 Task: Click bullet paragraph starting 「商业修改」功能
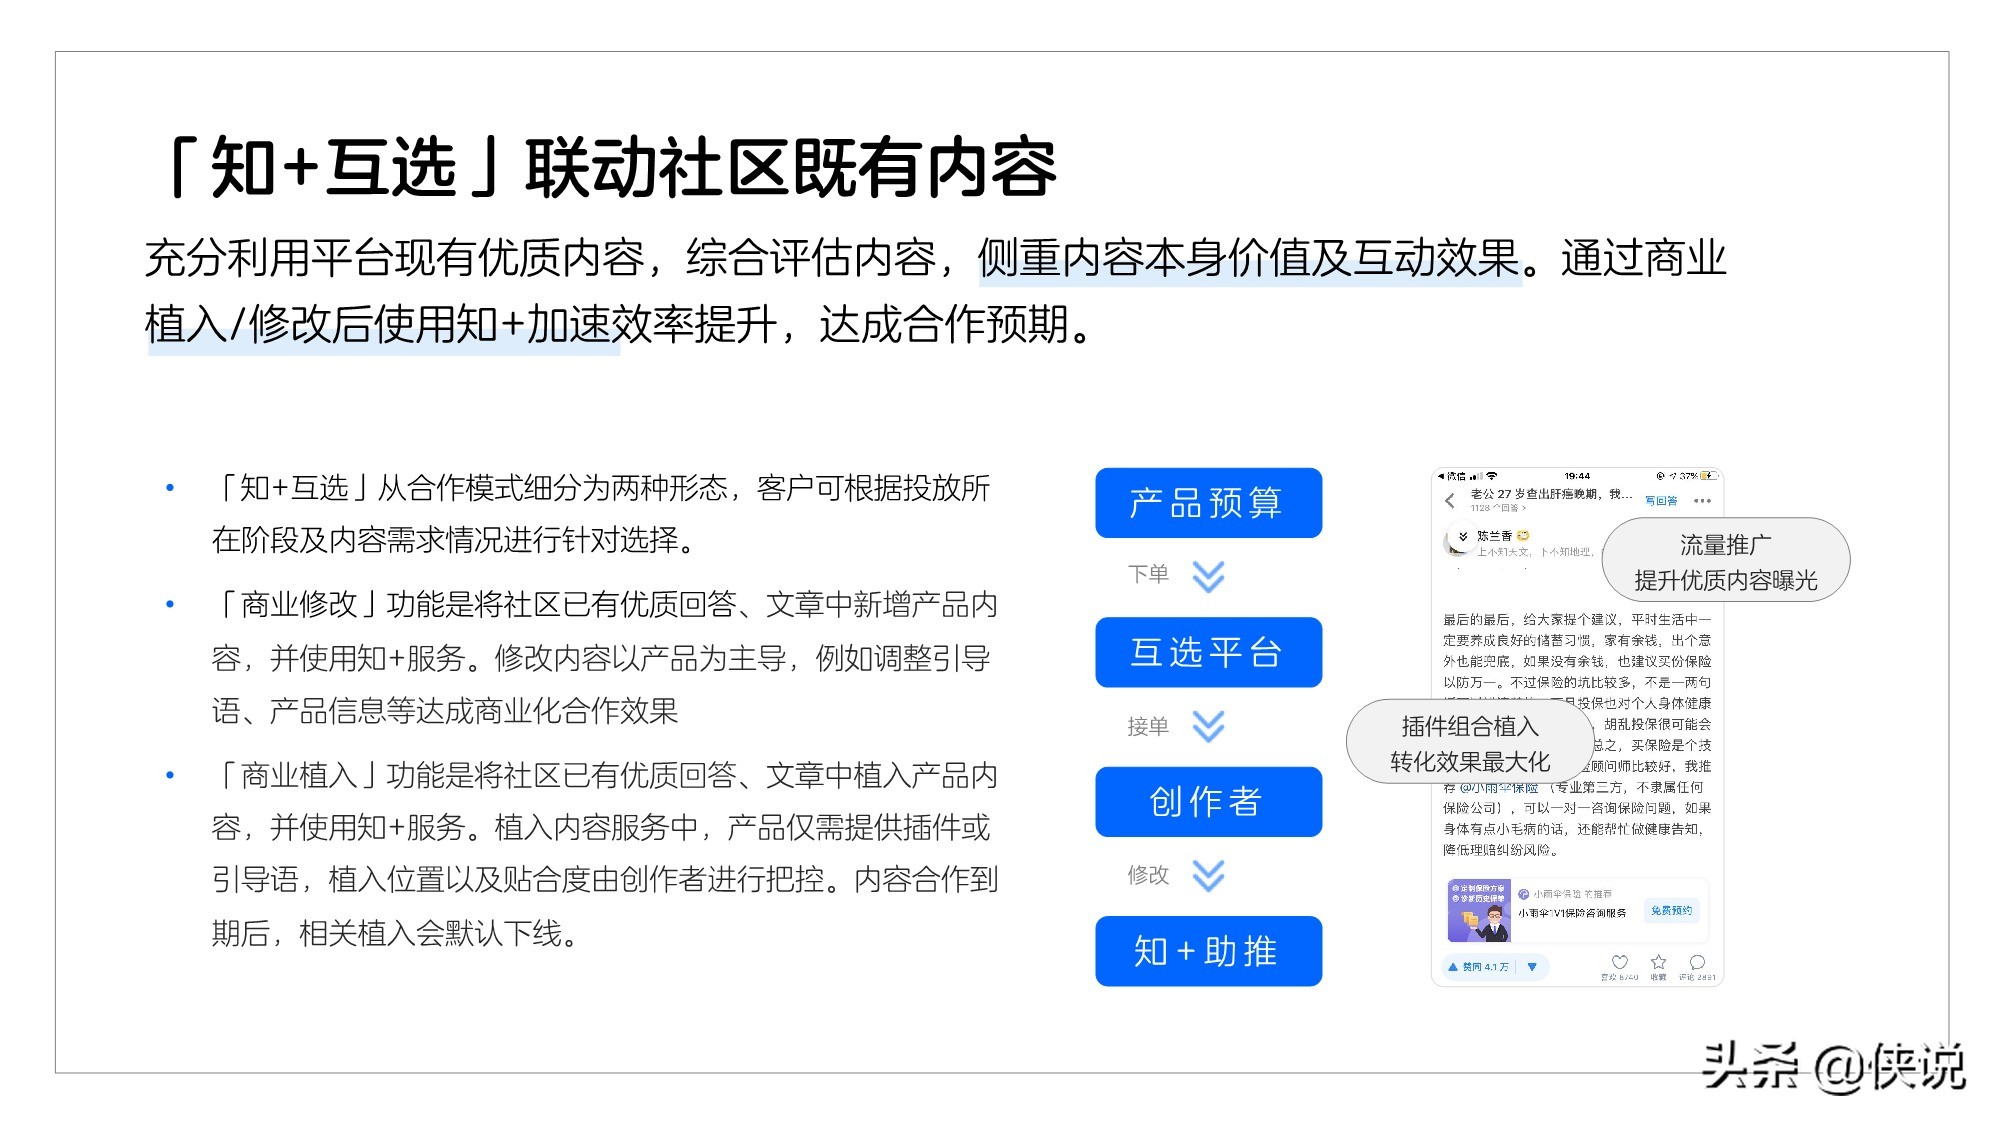tap(604, 658)
